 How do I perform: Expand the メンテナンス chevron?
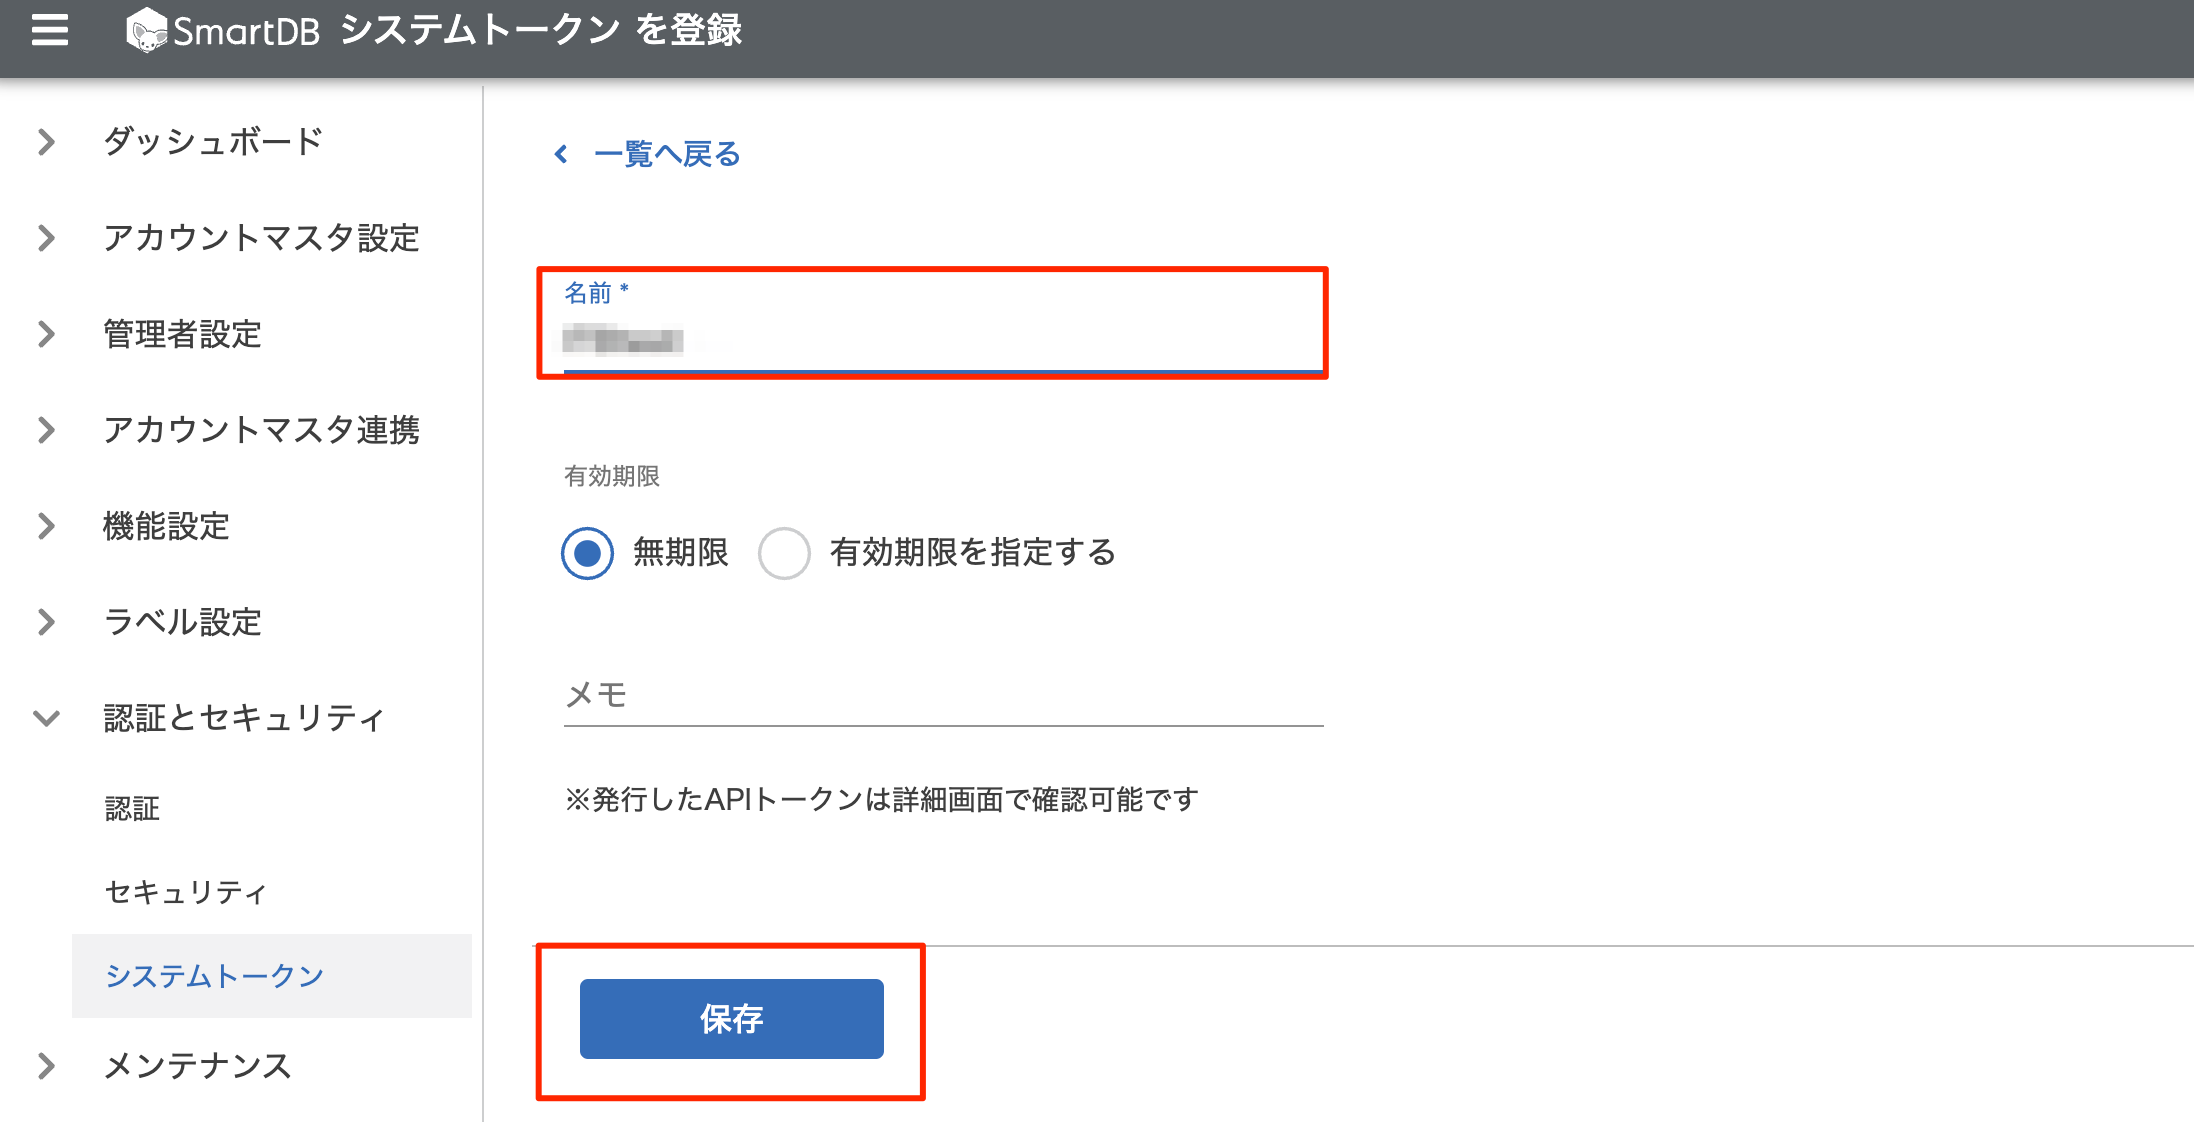[x=46, y=1066]
